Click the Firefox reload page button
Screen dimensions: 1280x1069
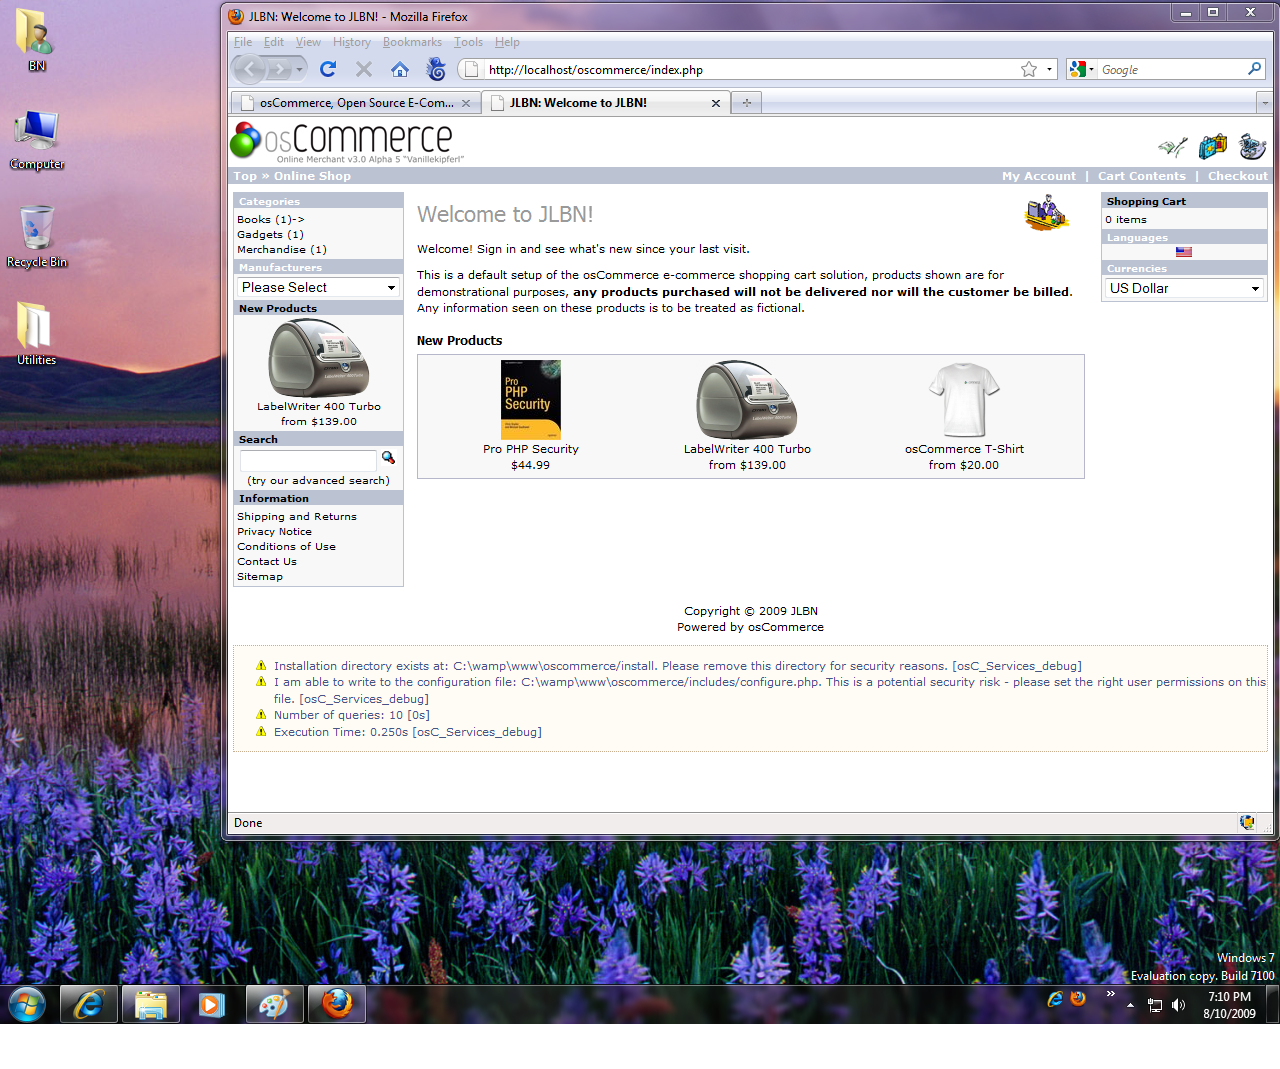[328, 69]
